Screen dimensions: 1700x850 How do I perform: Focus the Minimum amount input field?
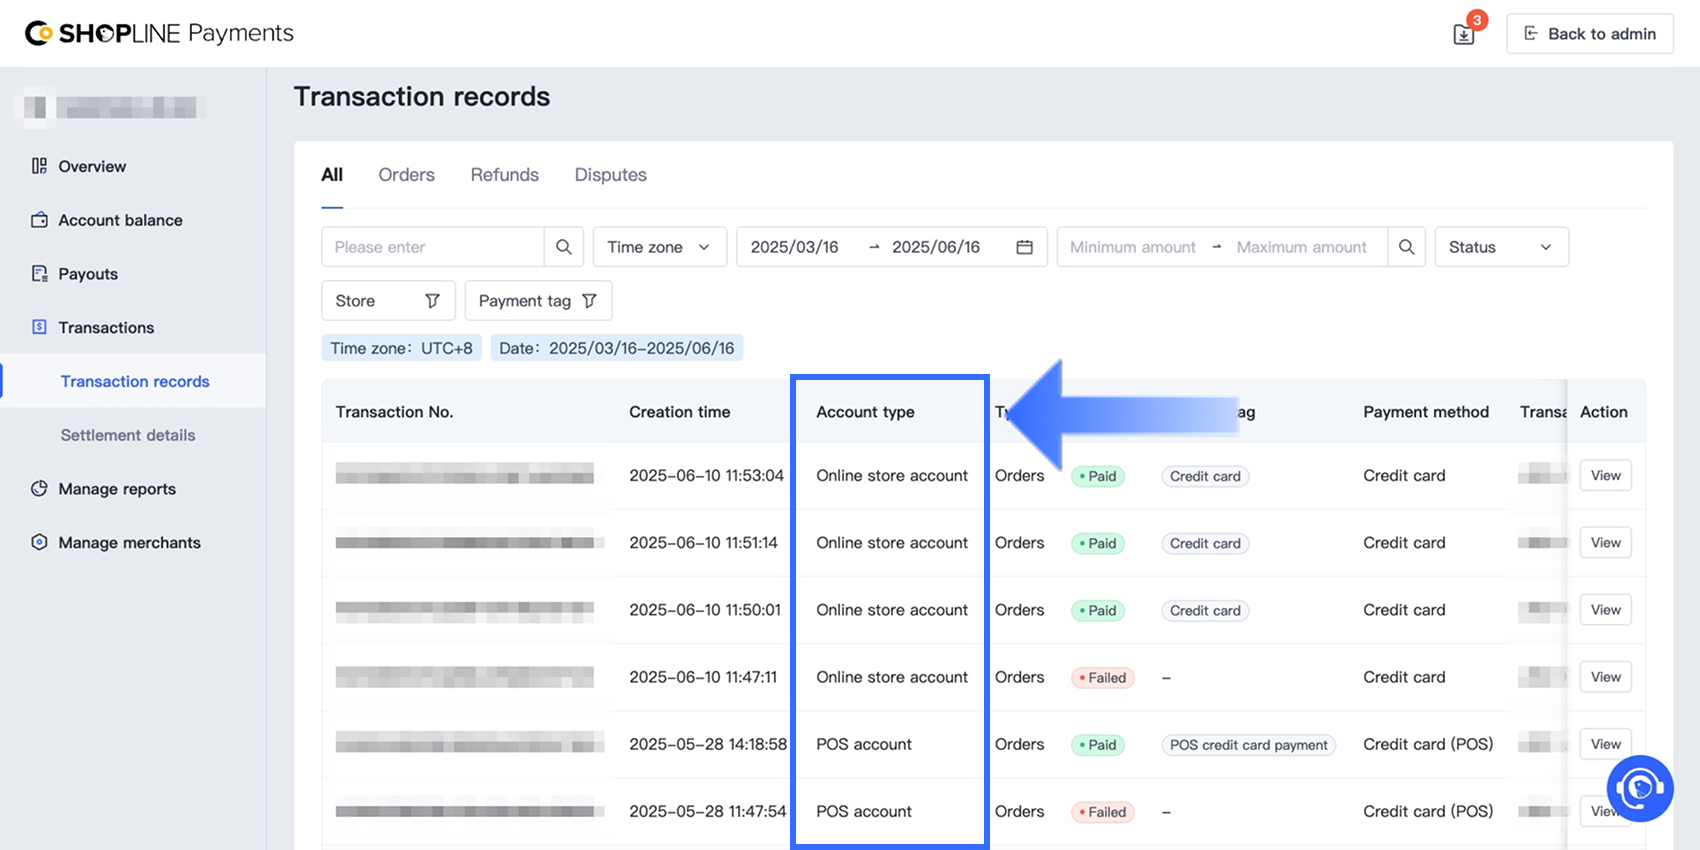tap(1132, 247)
